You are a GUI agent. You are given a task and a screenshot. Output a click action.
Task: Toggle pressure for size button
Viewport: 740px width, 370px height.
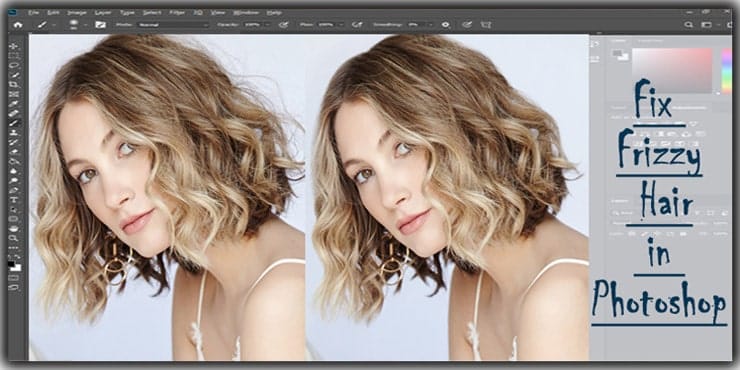point(467,25)
